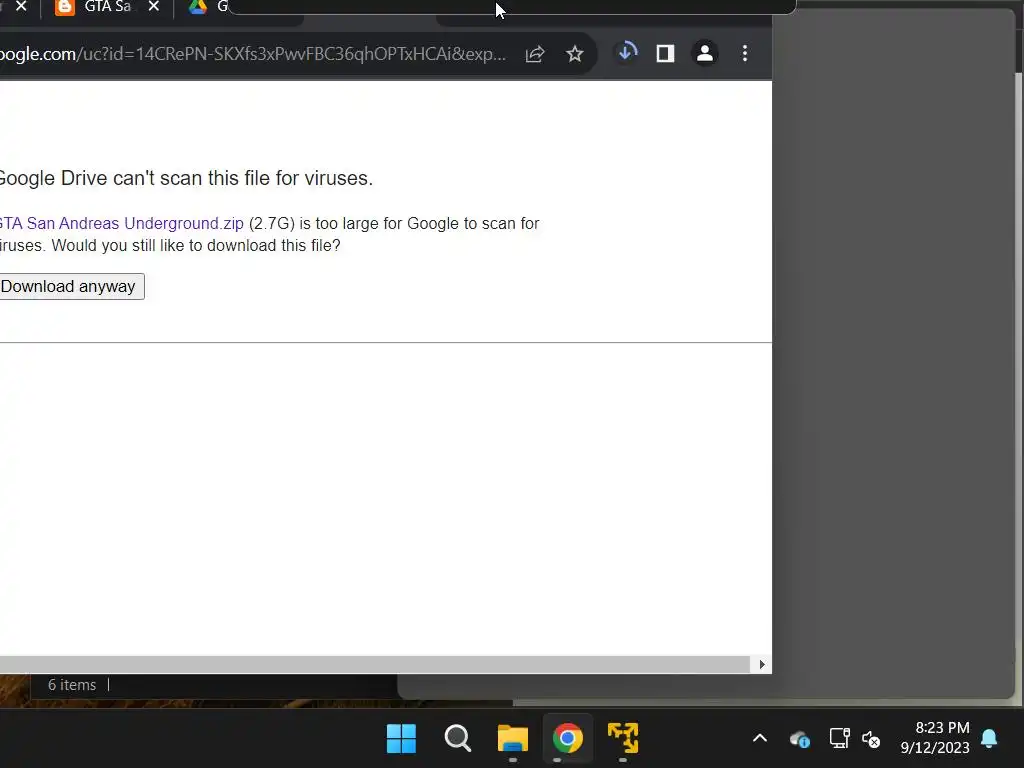Bookmark this page with the star icon
Image resolution: width=1024 pixels, height=768 pixels.
(x=575, y=54)
